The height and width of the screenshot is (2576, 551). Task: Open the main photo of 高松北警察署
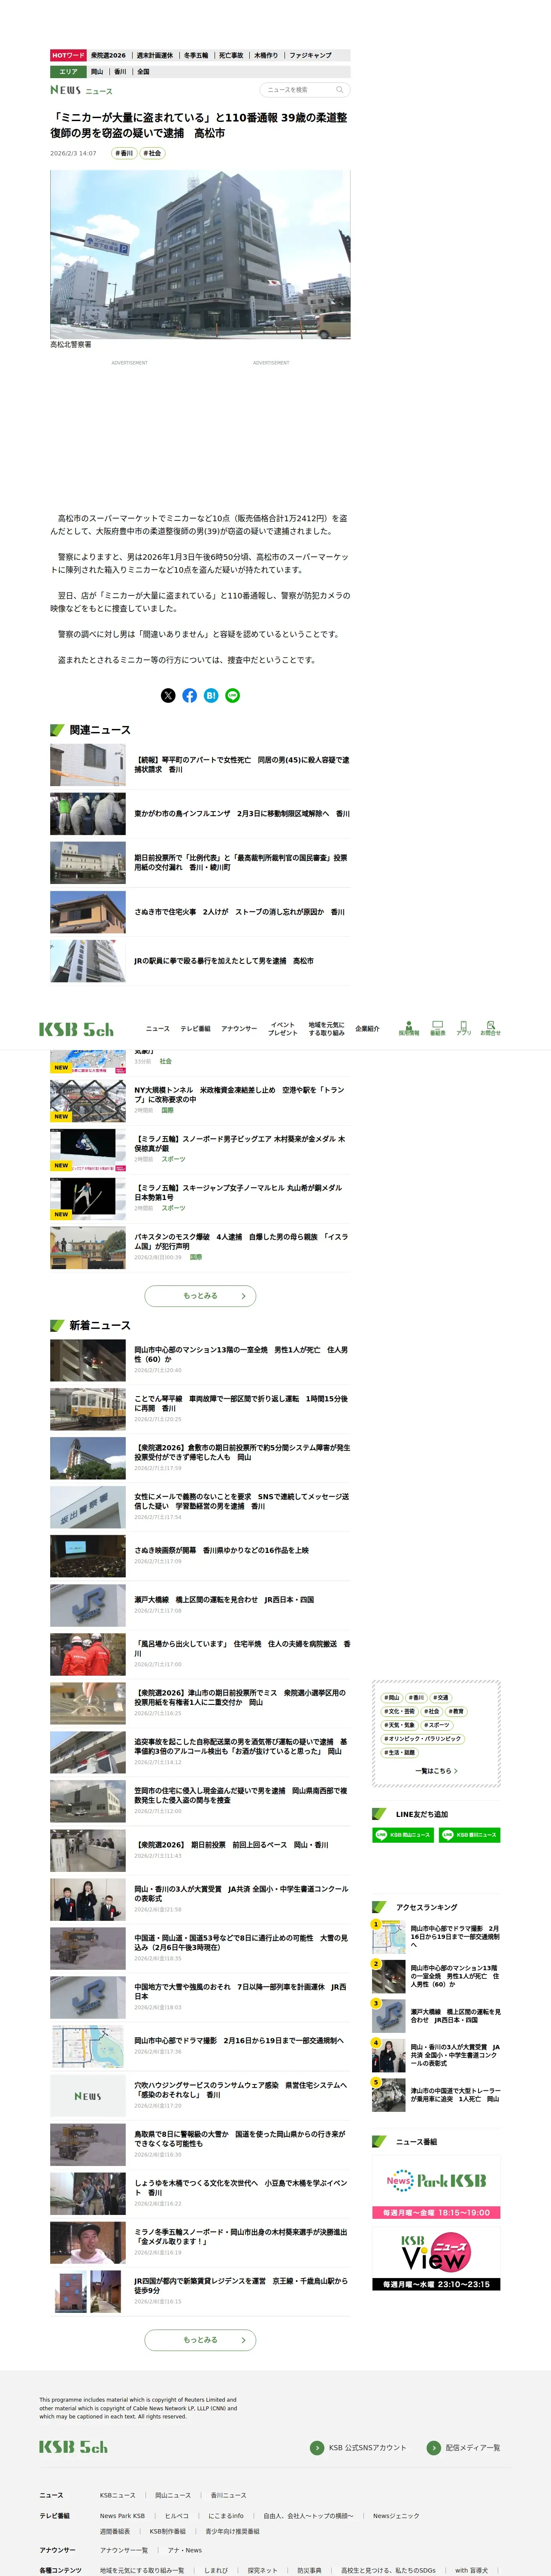(200, 254)
